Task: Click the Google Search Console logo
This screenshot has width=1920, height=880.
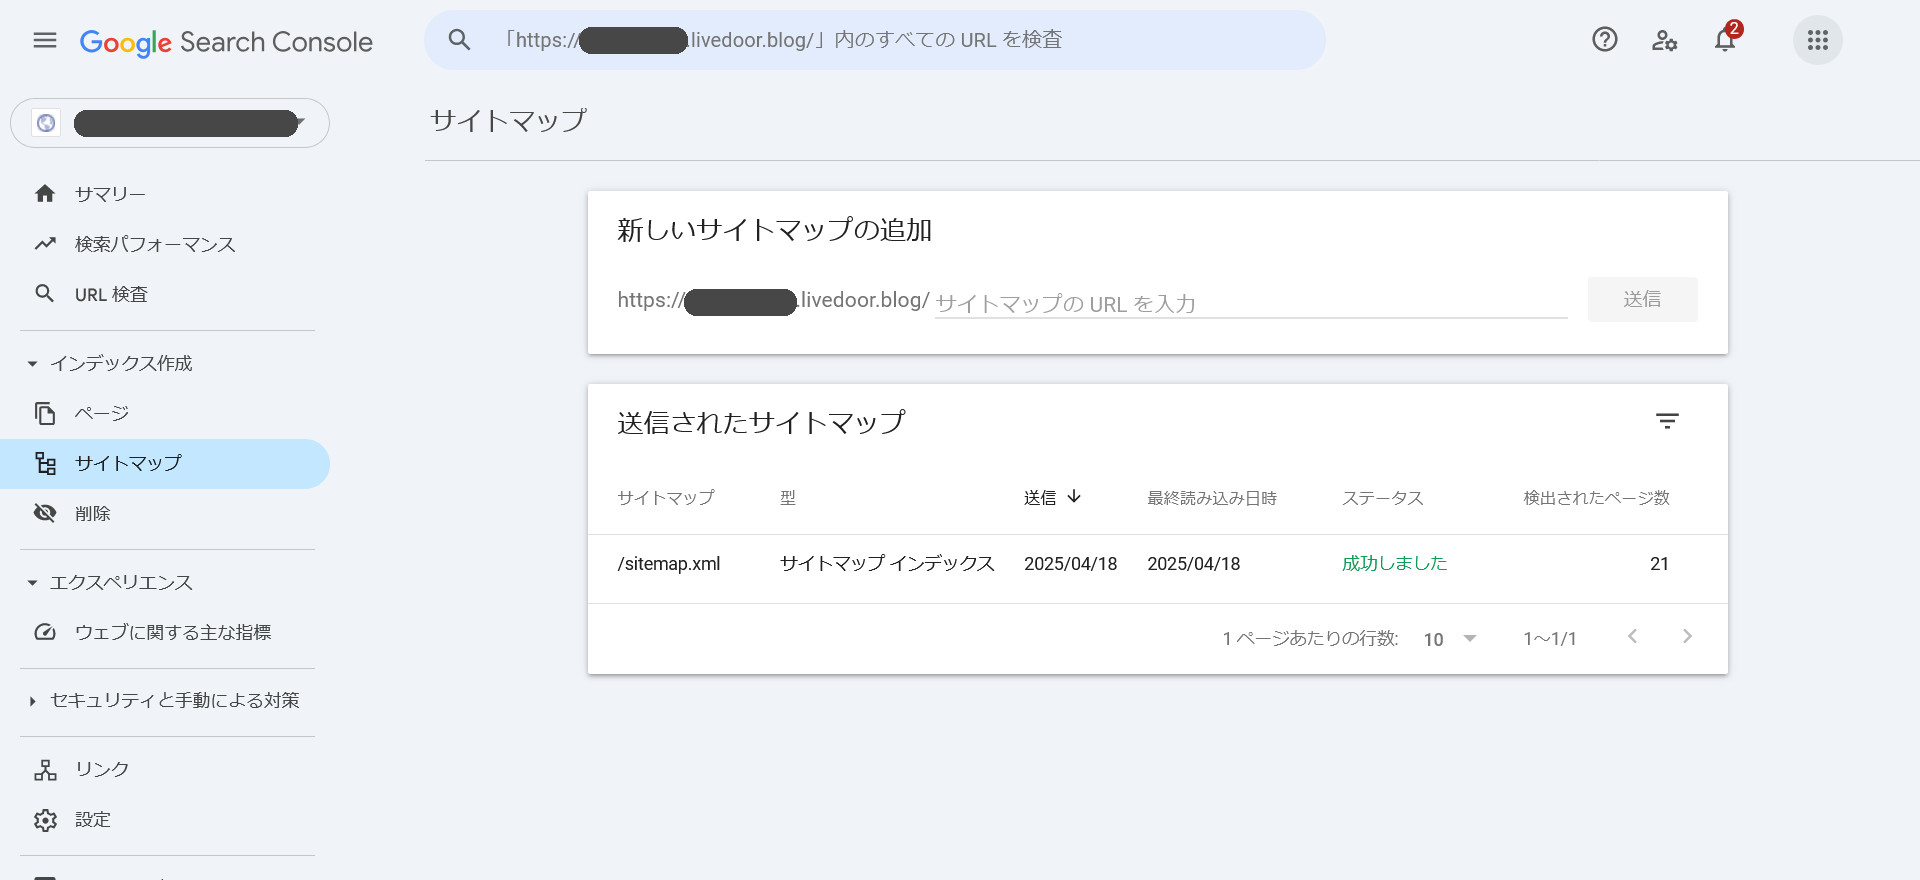Action: (x=226, y=42)
